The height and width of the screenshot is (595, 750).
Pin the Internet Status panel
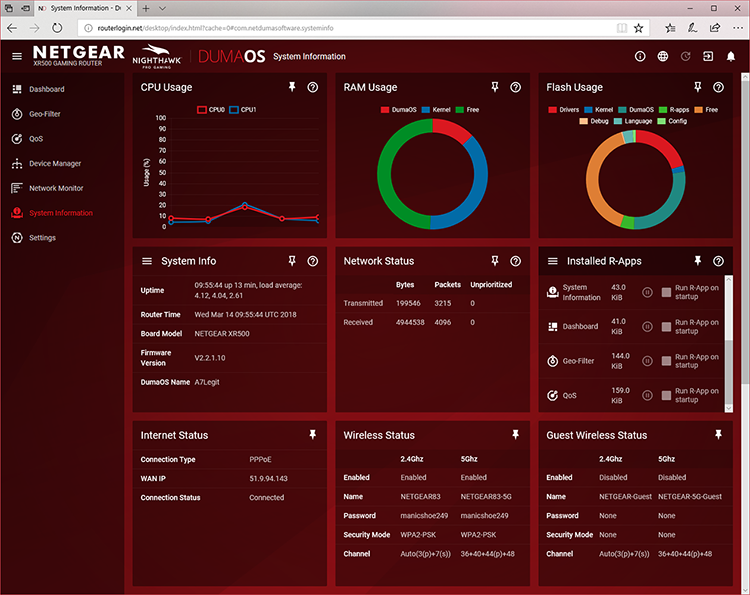coord(313,435)
